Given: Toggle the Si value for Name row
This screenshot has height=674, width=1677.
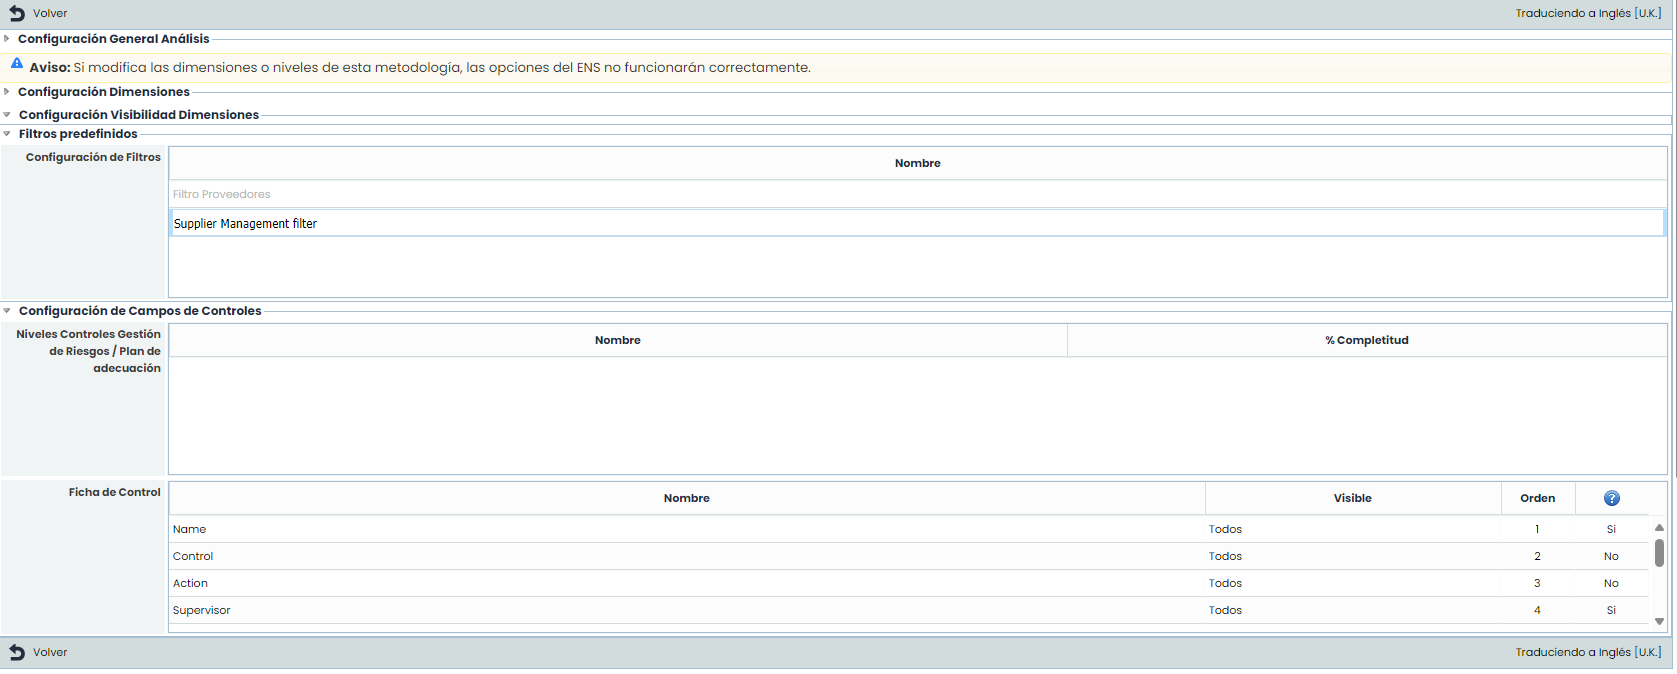Looking at the screenshot, I should click(1610, 529).
